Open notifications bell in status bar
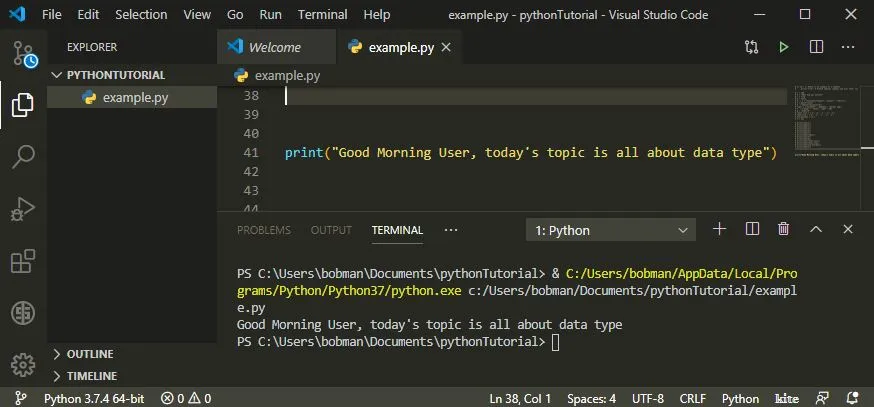The width and height of the screenshot is (874, 407). click(852, 398)
